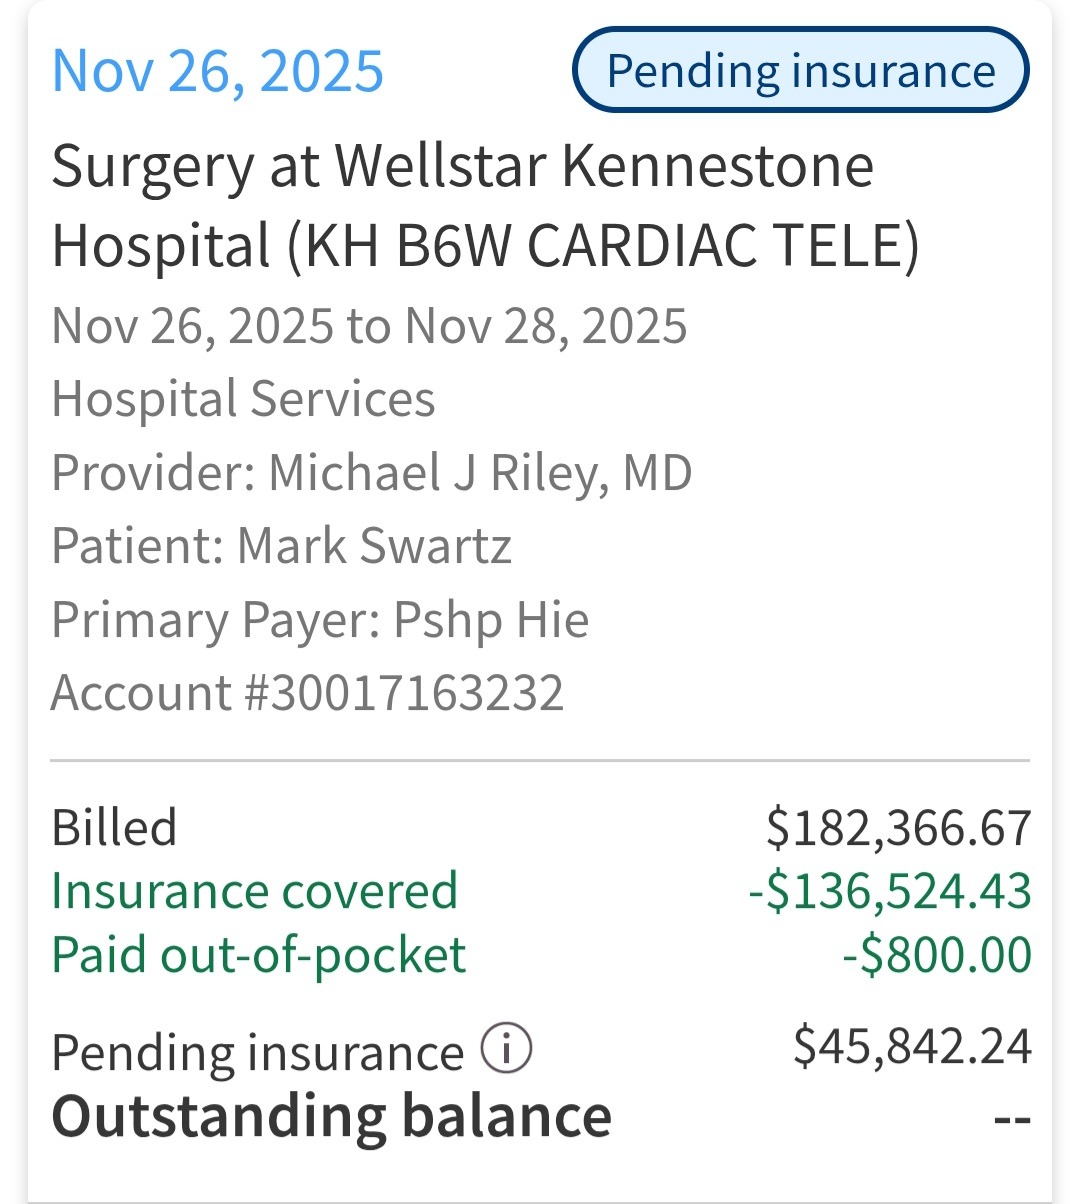Click the billed amount $182,366.67
This screenshot has width=1080, height=1204.
coord(898,828)
